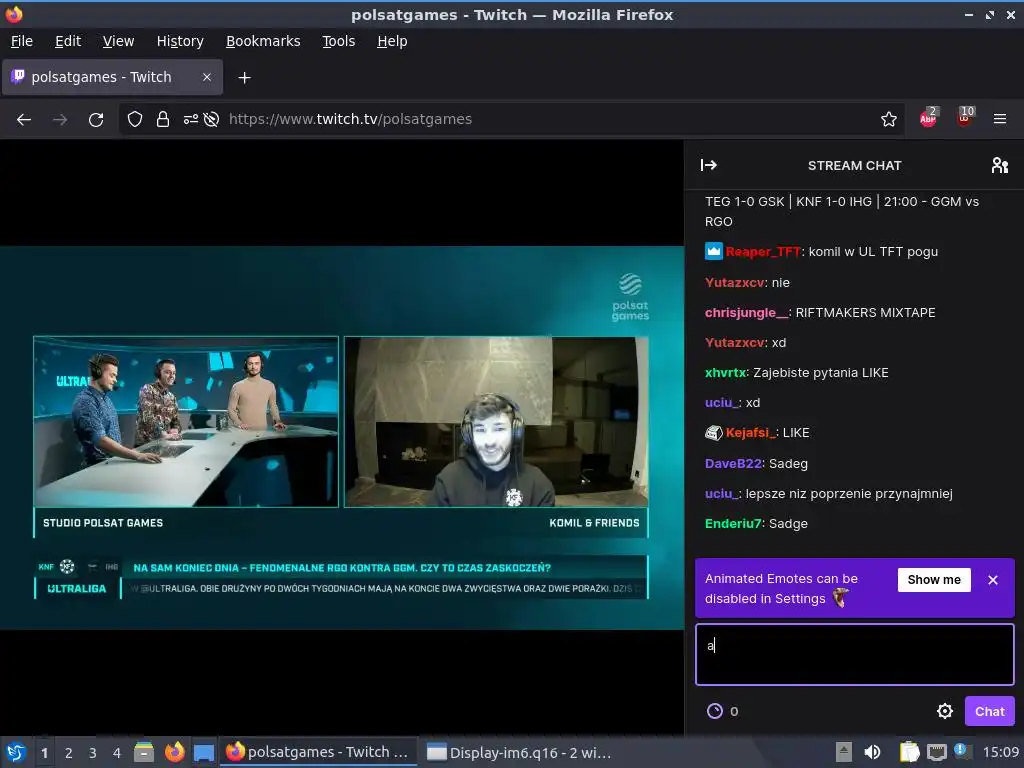Click the show desktop taskbar icon
Viewport: 1024px width, 768px height.
(x=204, y=752)
